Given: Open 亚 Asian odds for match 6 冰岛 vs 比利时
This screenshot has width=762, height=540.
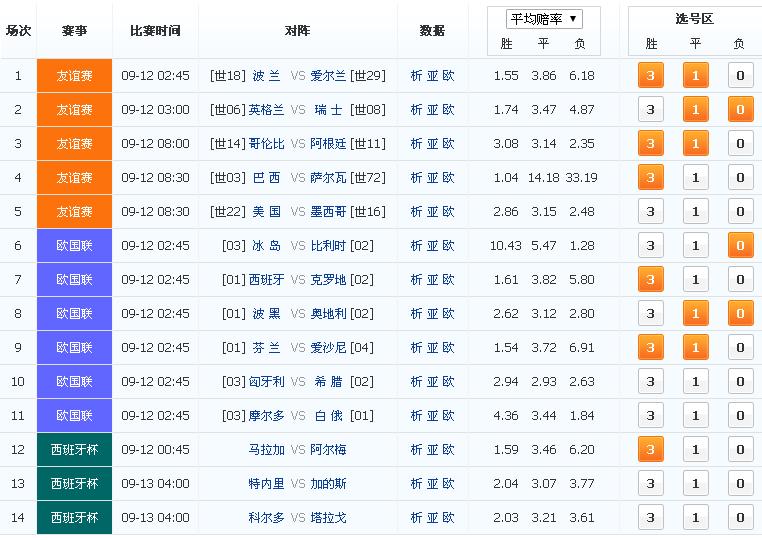Looking at the screenshot, I should coord(432,245).
